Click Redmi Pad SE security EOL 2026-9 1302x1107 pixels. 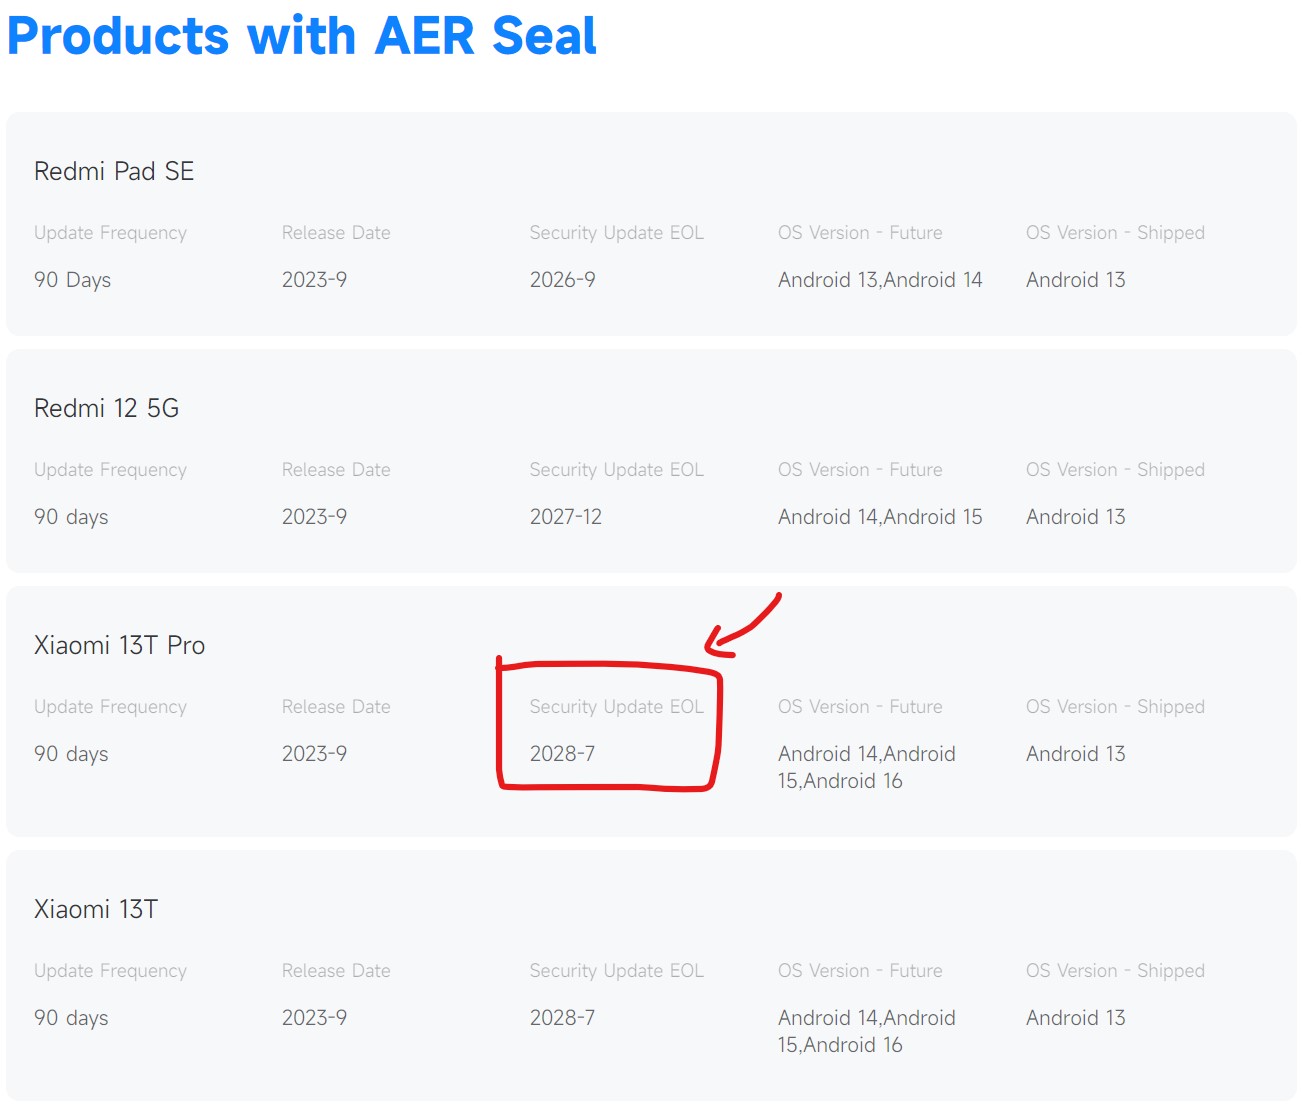[562, 280]
